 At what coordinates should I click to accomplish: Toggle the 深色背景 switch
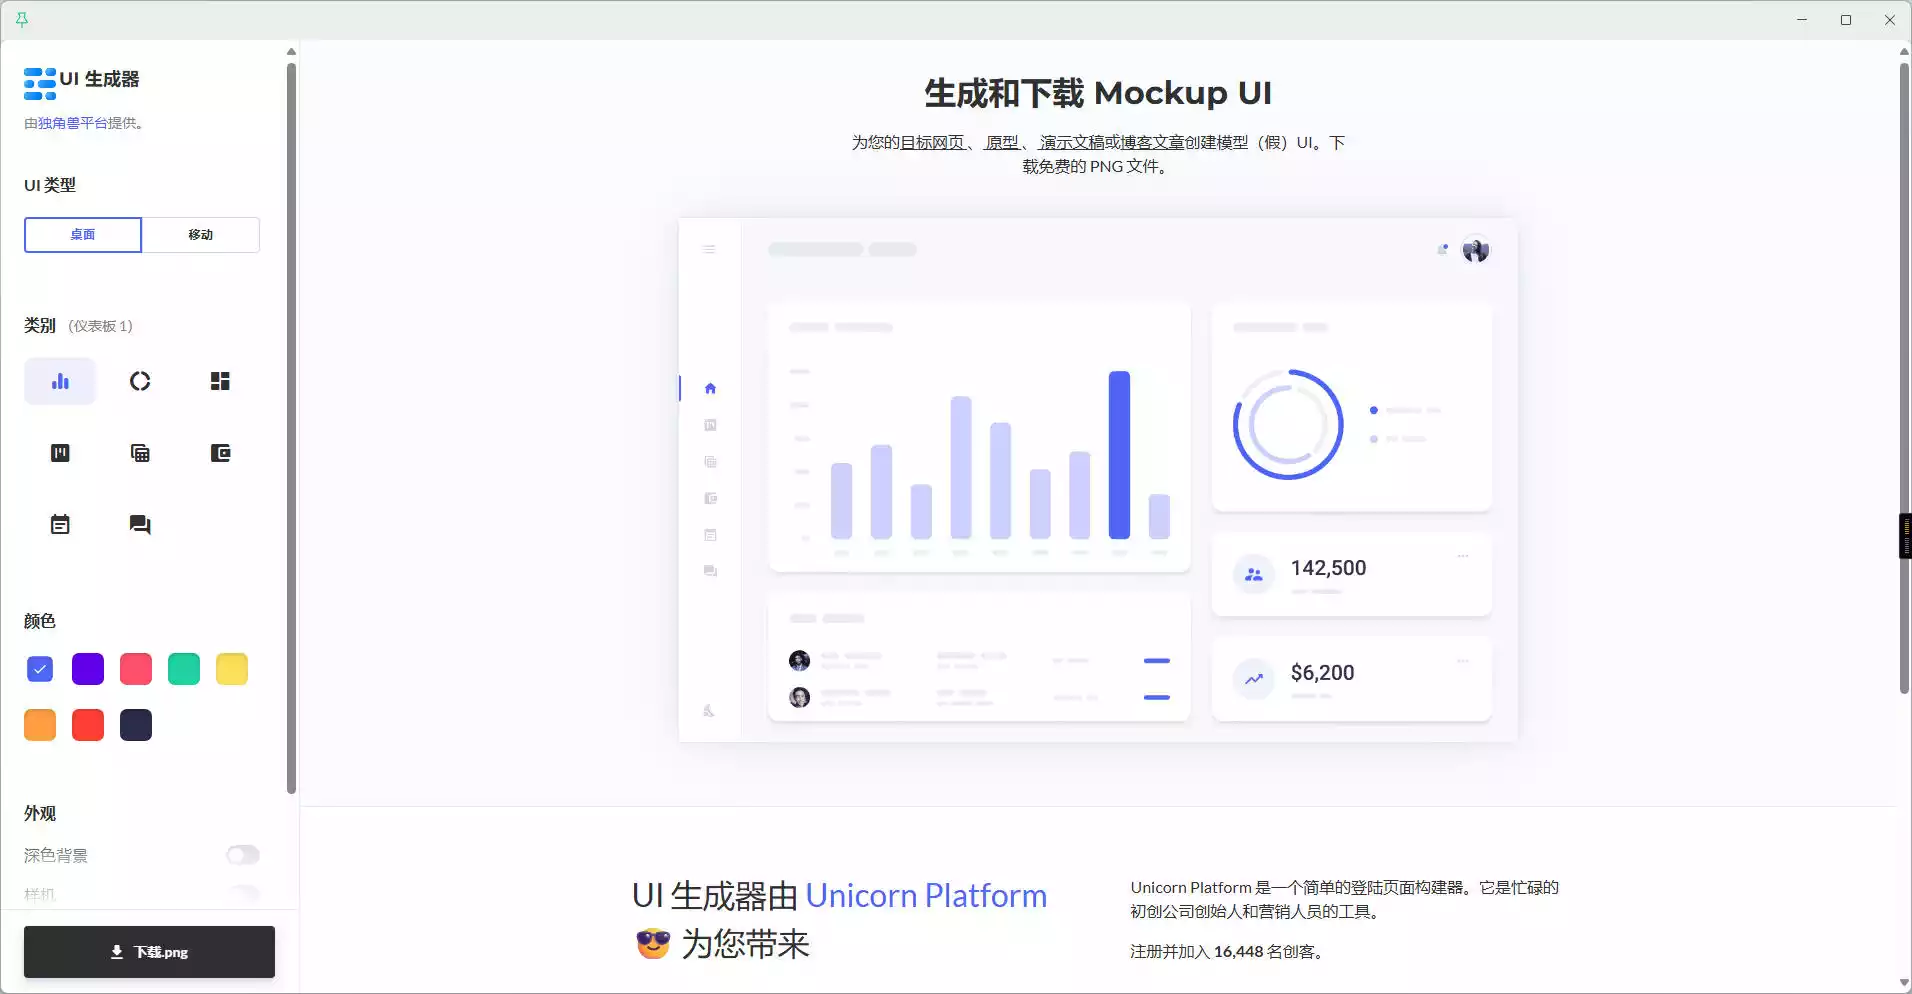click(x=243, y=855)
